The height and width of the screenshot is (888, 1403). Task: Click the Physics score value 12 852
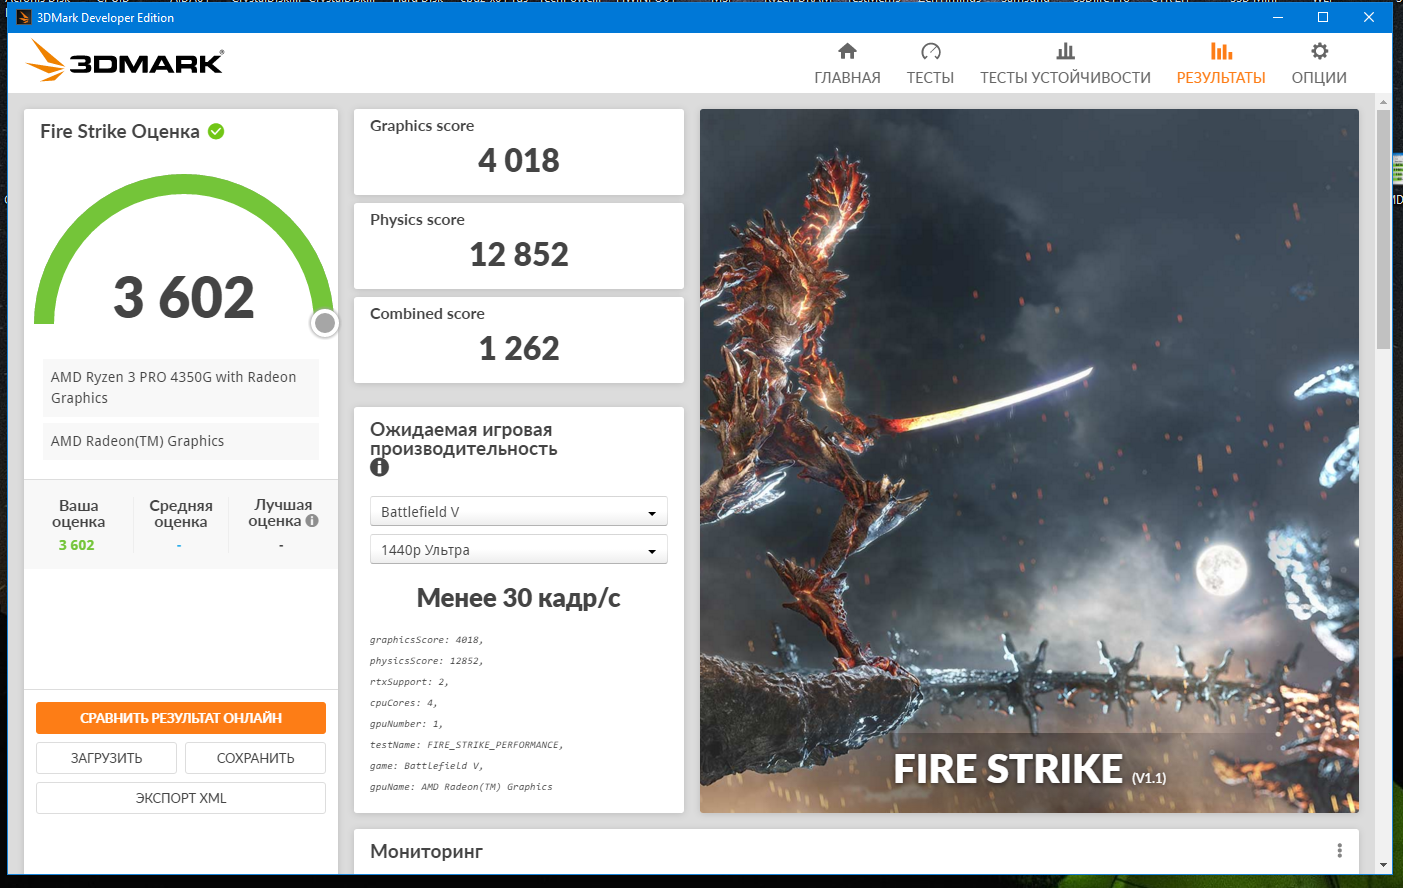(519, 254)
